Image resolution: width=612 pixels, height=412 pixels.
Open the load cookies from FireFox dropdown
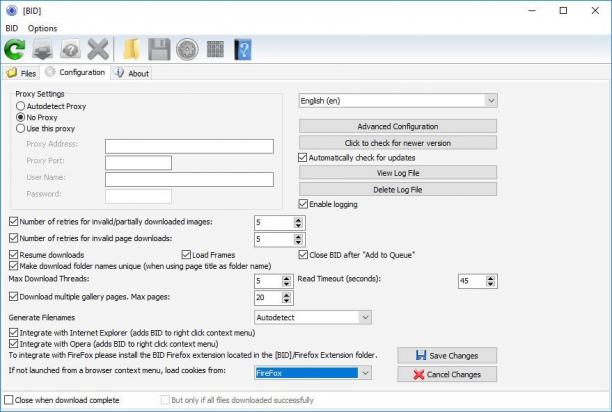[x=313, y=373]
